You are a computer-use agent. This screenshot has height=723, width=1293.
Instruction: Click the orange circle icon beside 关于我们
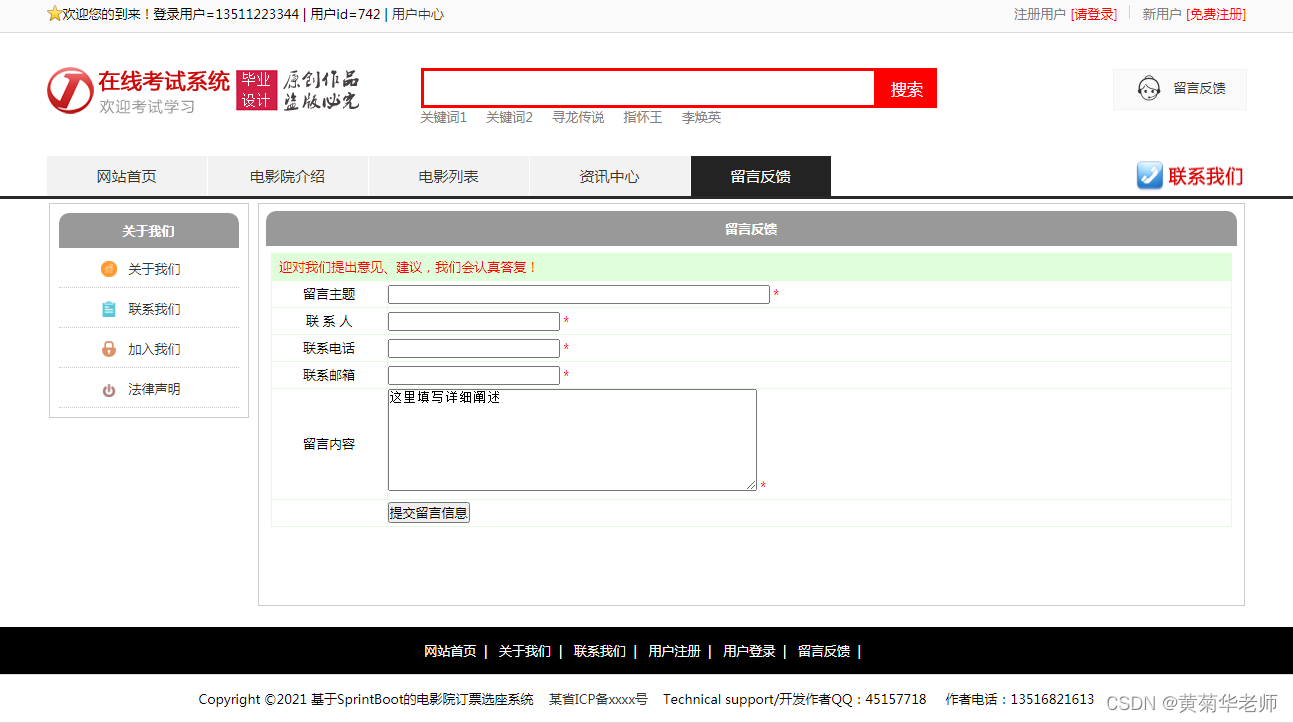pyautogui.click(x=109, y=269)
